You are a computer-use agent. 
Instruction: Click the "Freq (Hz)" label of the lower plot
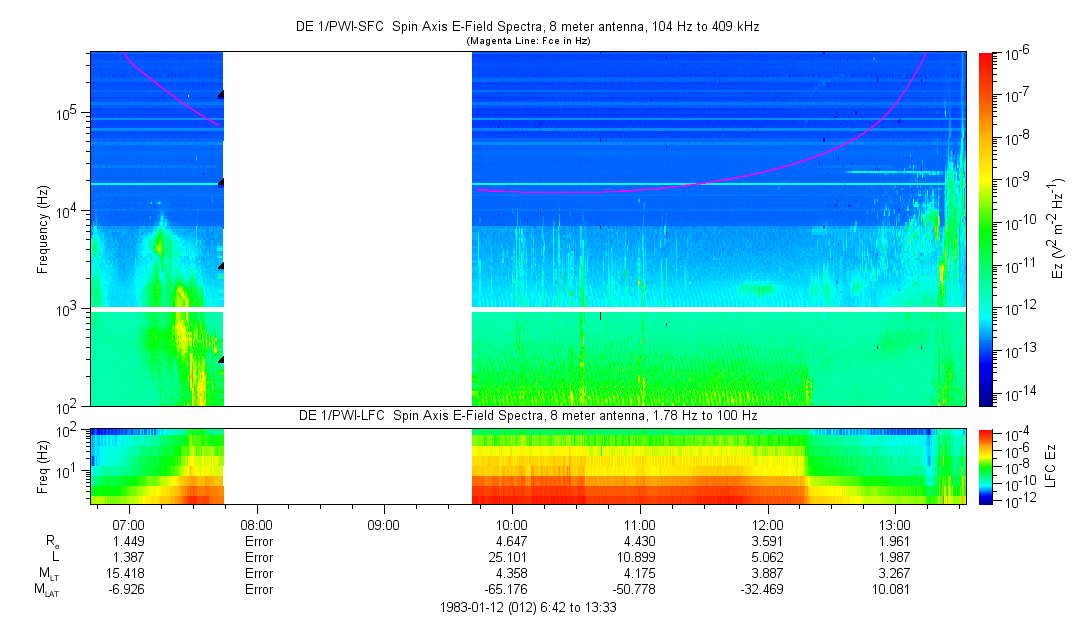[43, 467]
